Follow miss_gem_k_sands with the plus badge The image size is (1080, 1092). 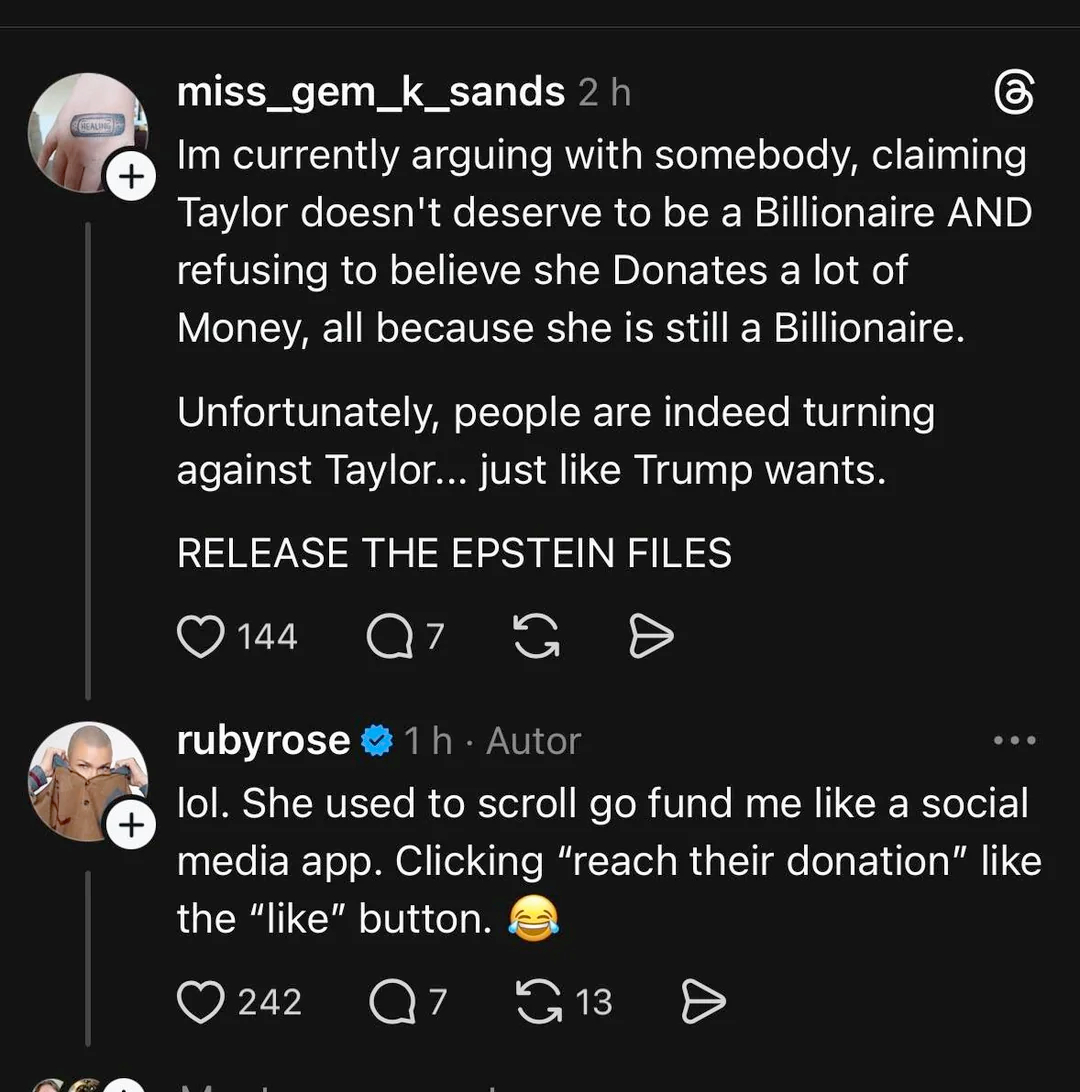pos(131,177)
